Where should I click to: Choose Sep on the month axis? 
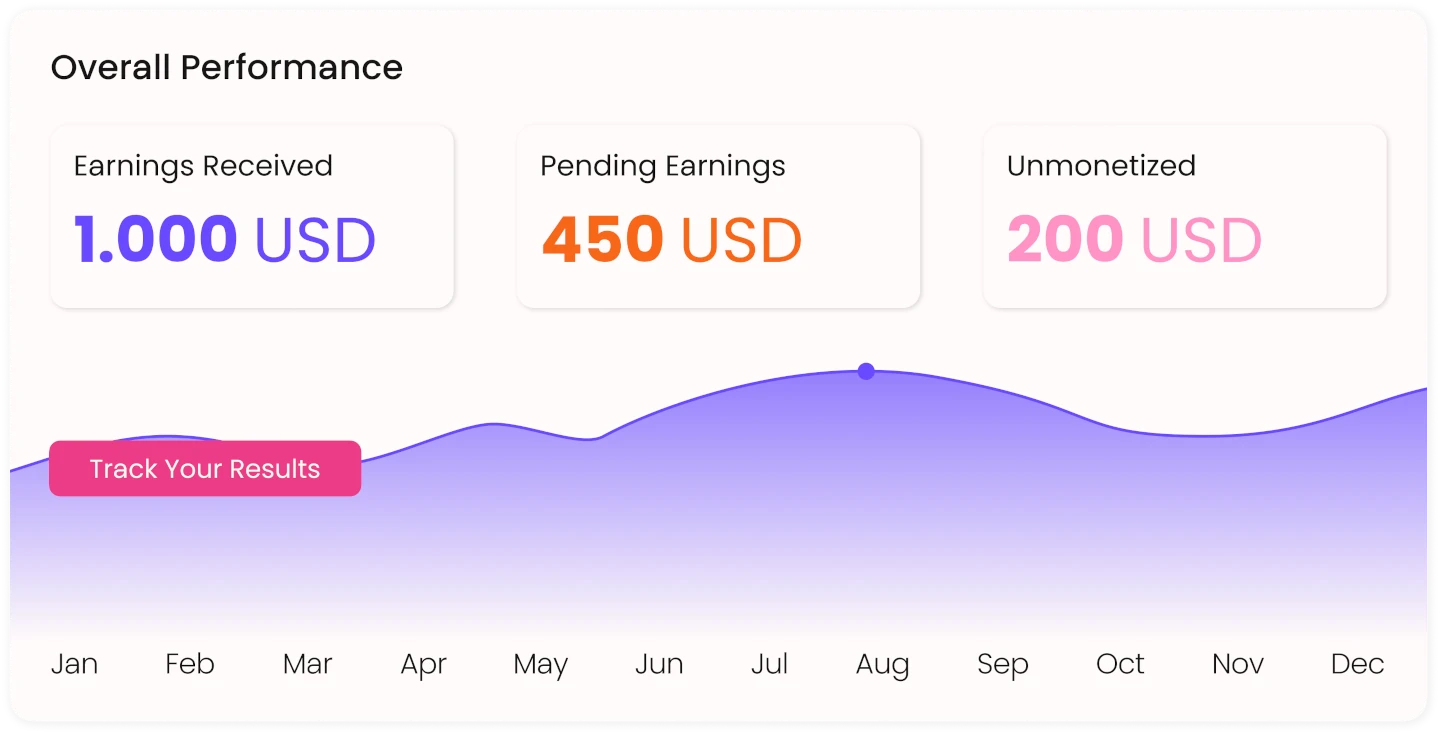[x=1003, y=665]
